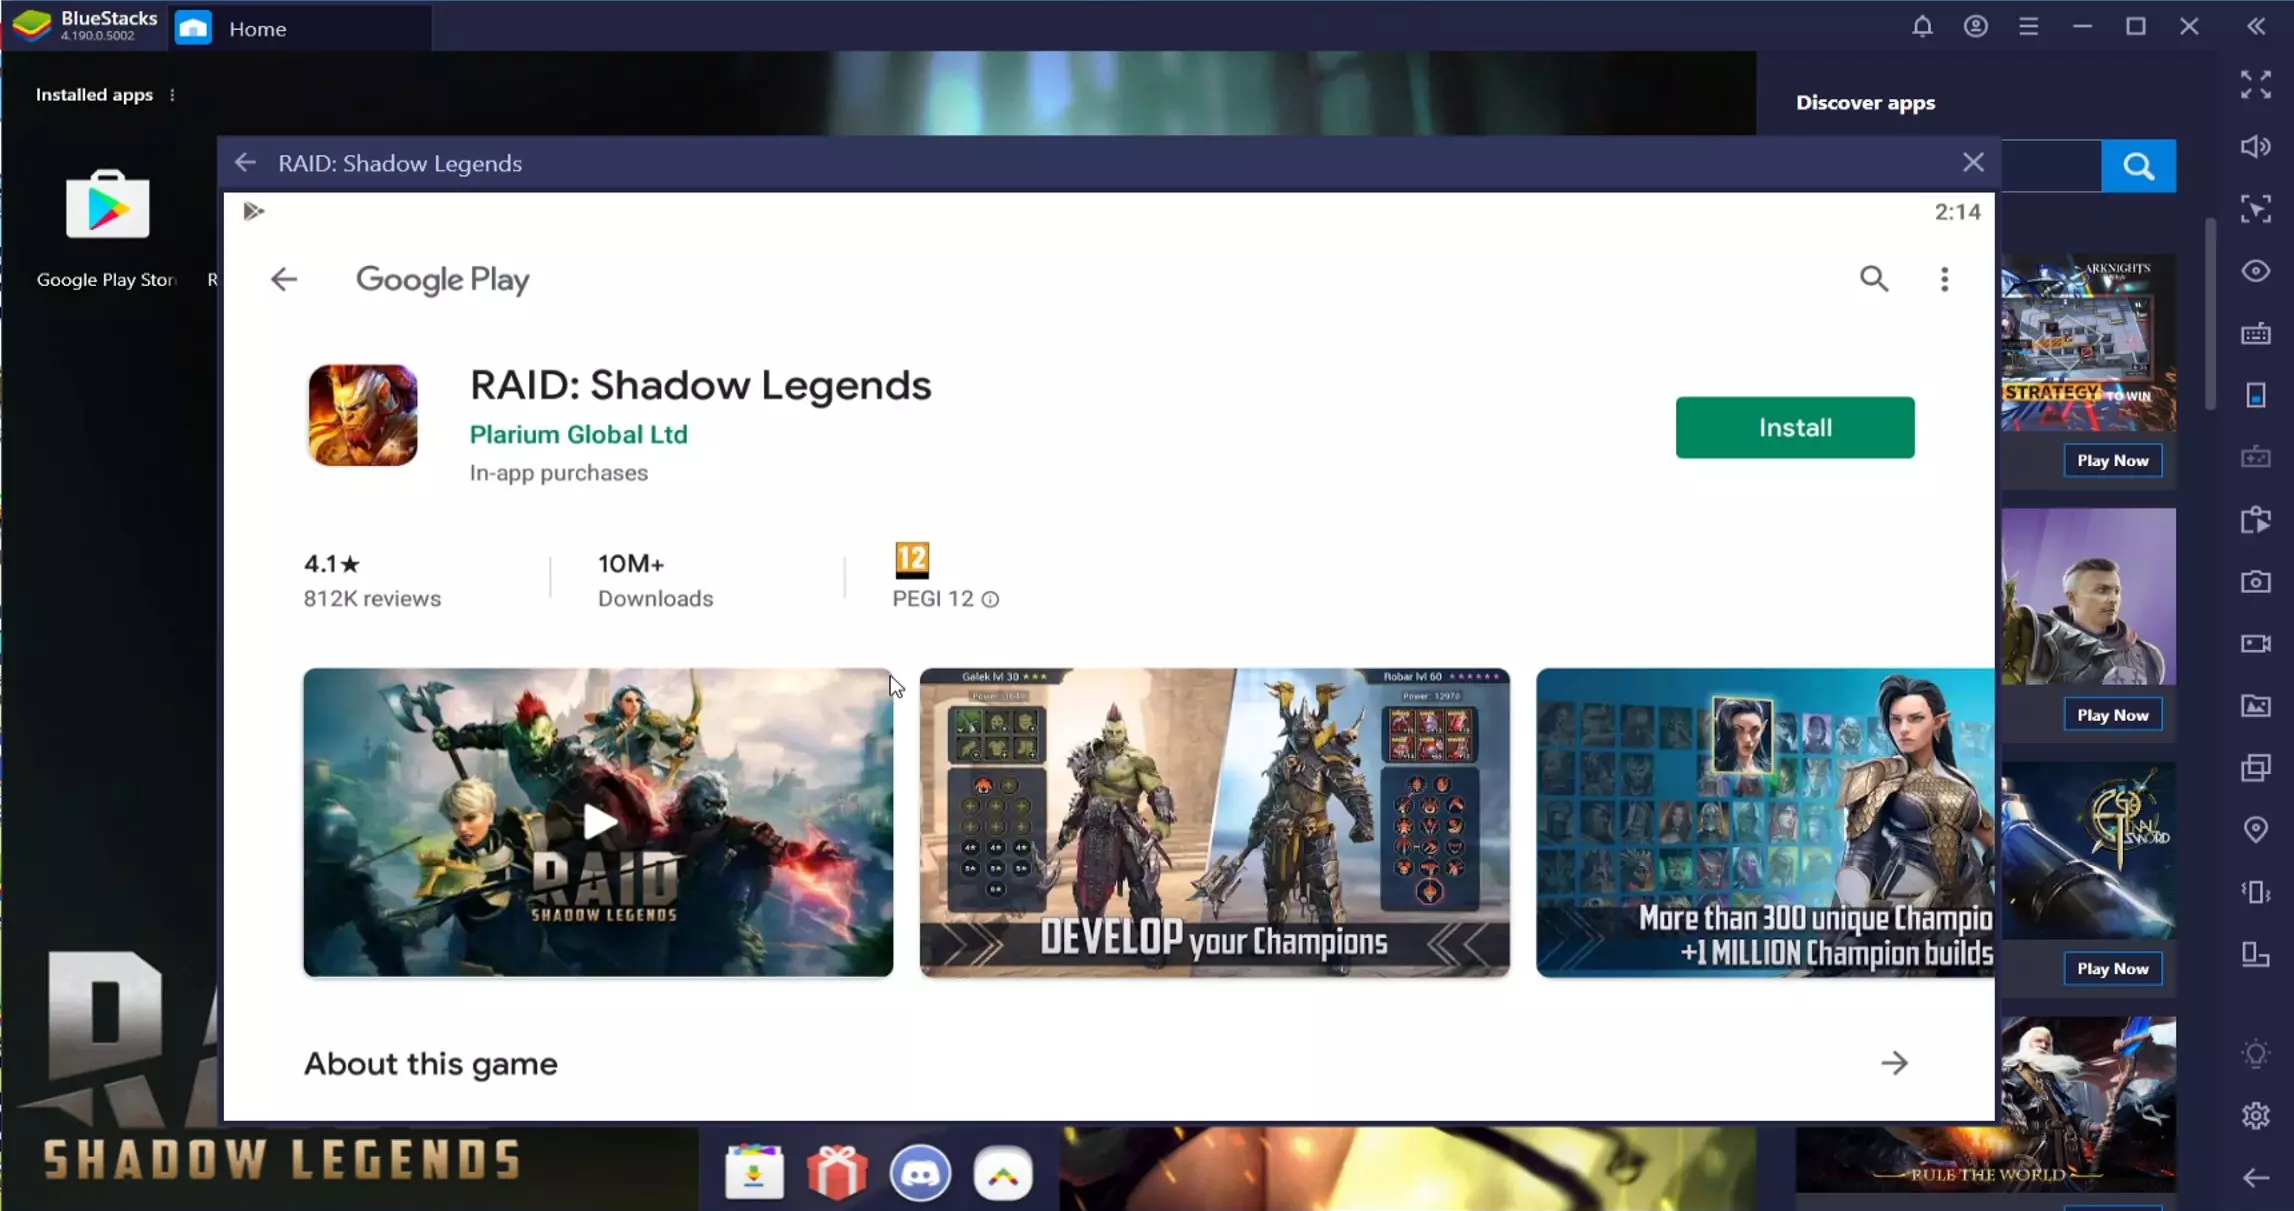Toggle fullscreen with sidebar expand arrows

(2255, 85)
